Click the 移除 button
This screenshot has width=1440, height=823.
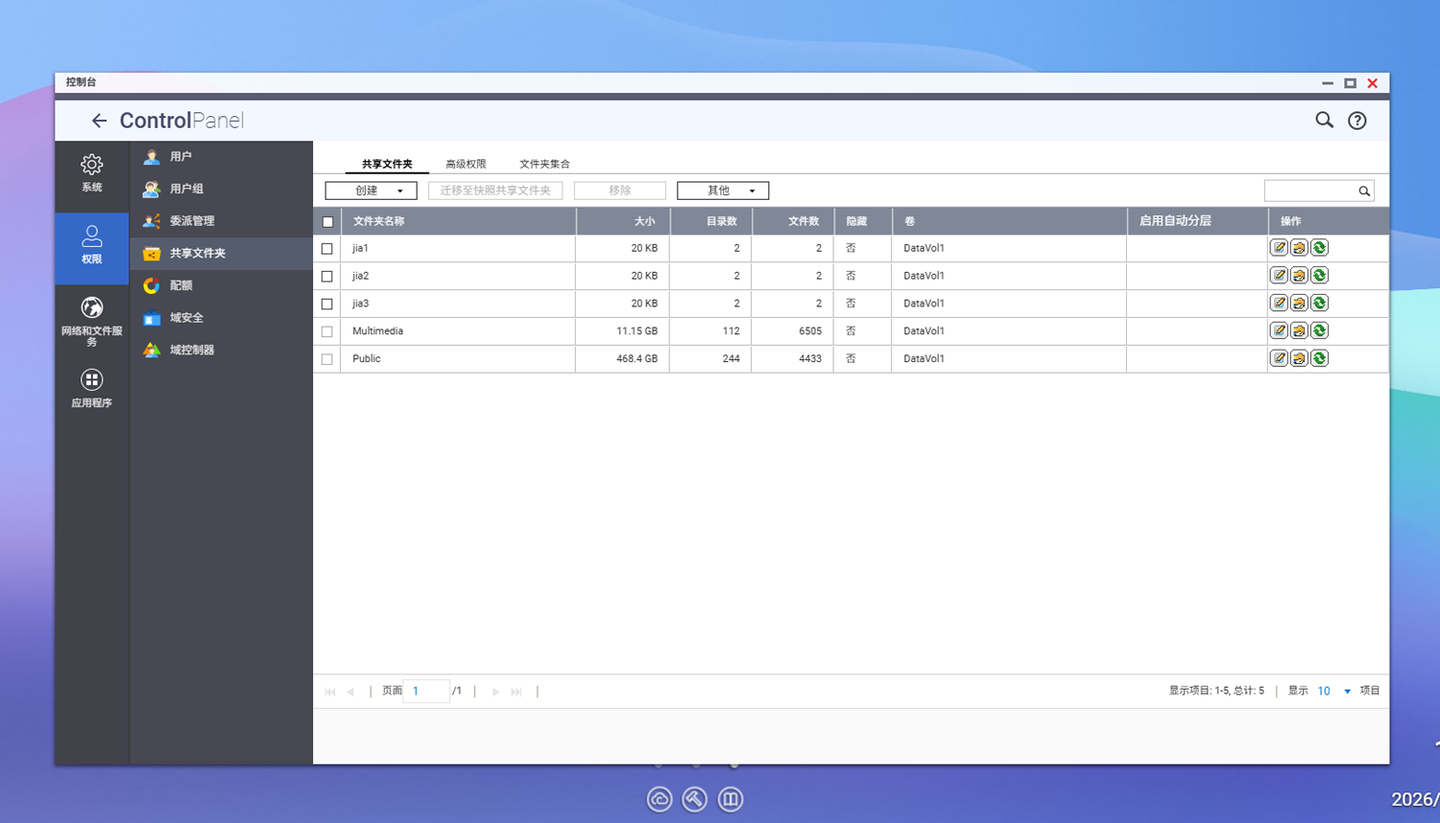[620, 190]
